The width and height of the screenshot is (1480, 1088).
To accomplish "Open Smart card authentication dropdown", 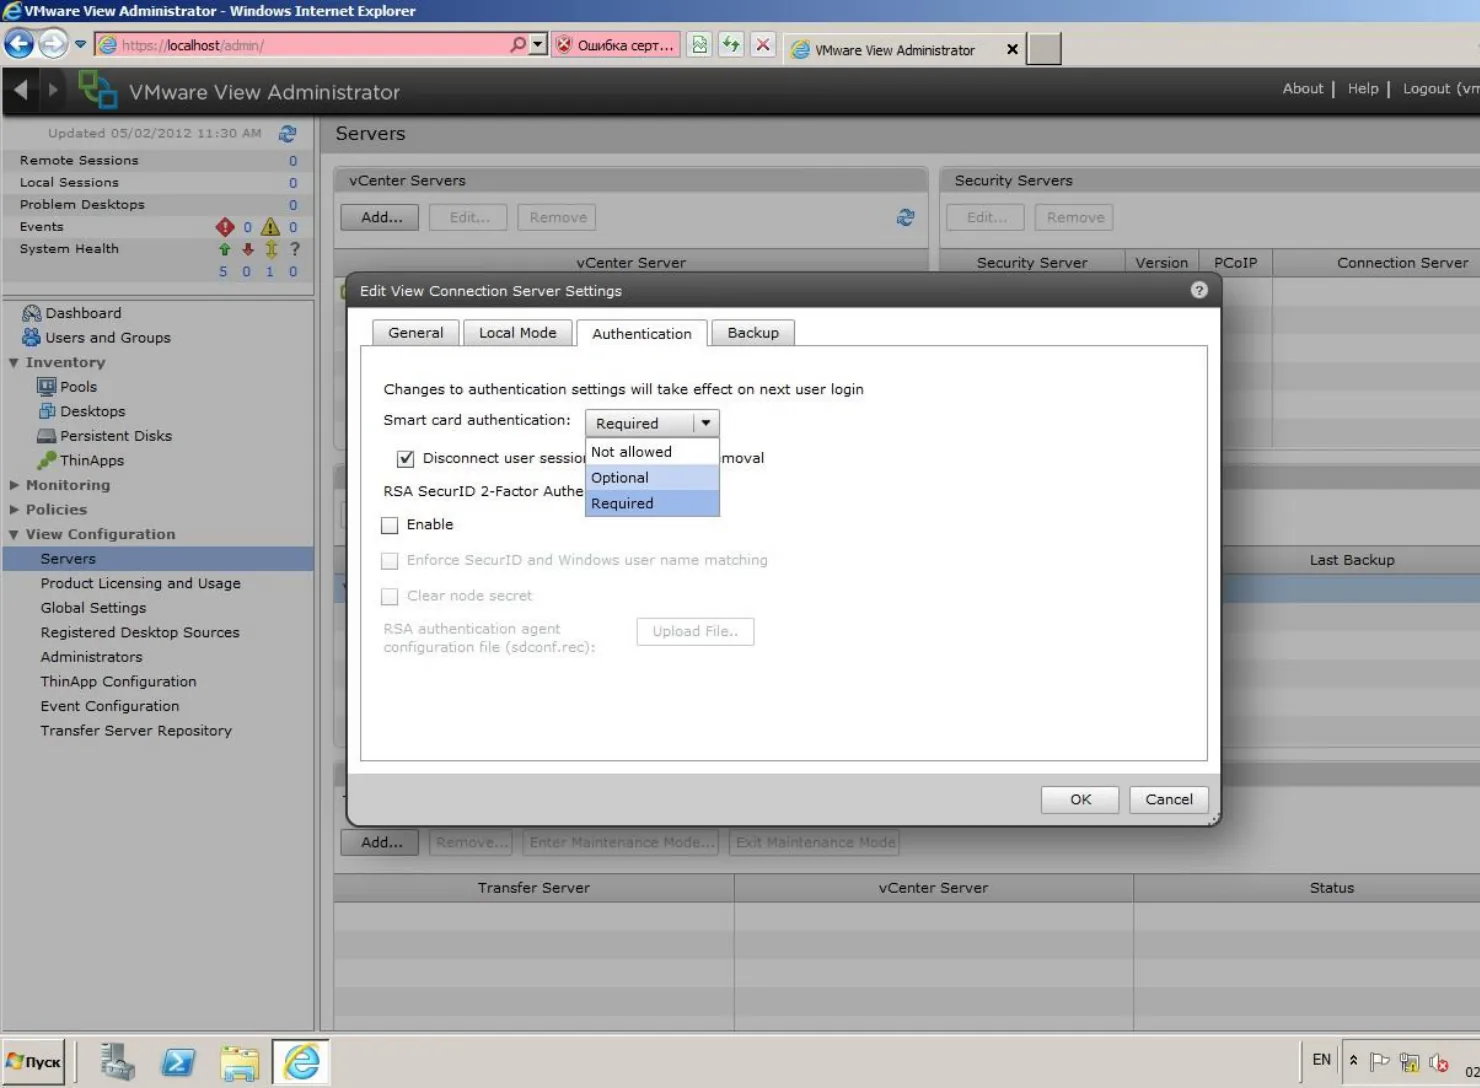I will point(652,423).
